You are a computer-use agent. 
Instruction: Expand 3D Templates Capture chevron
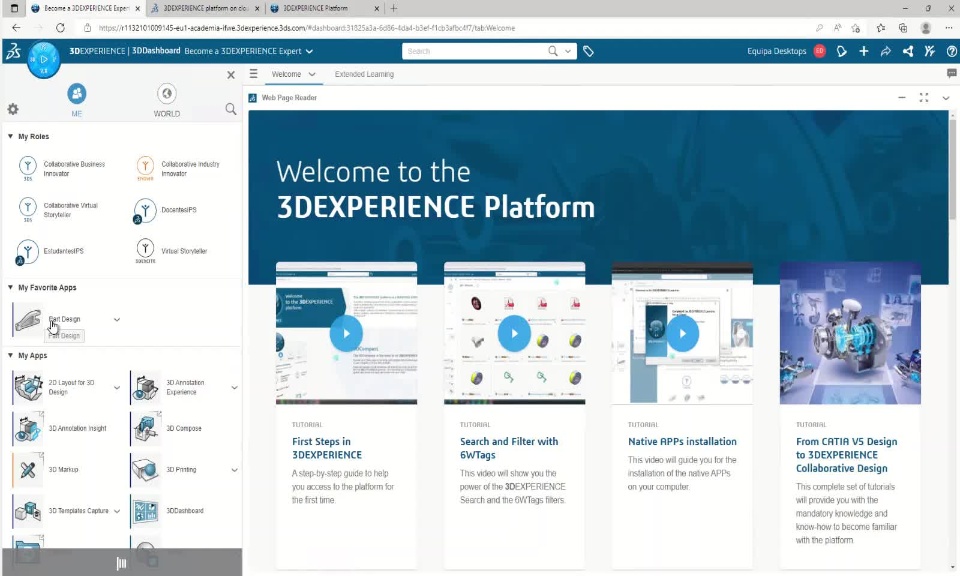coord(117,511)
